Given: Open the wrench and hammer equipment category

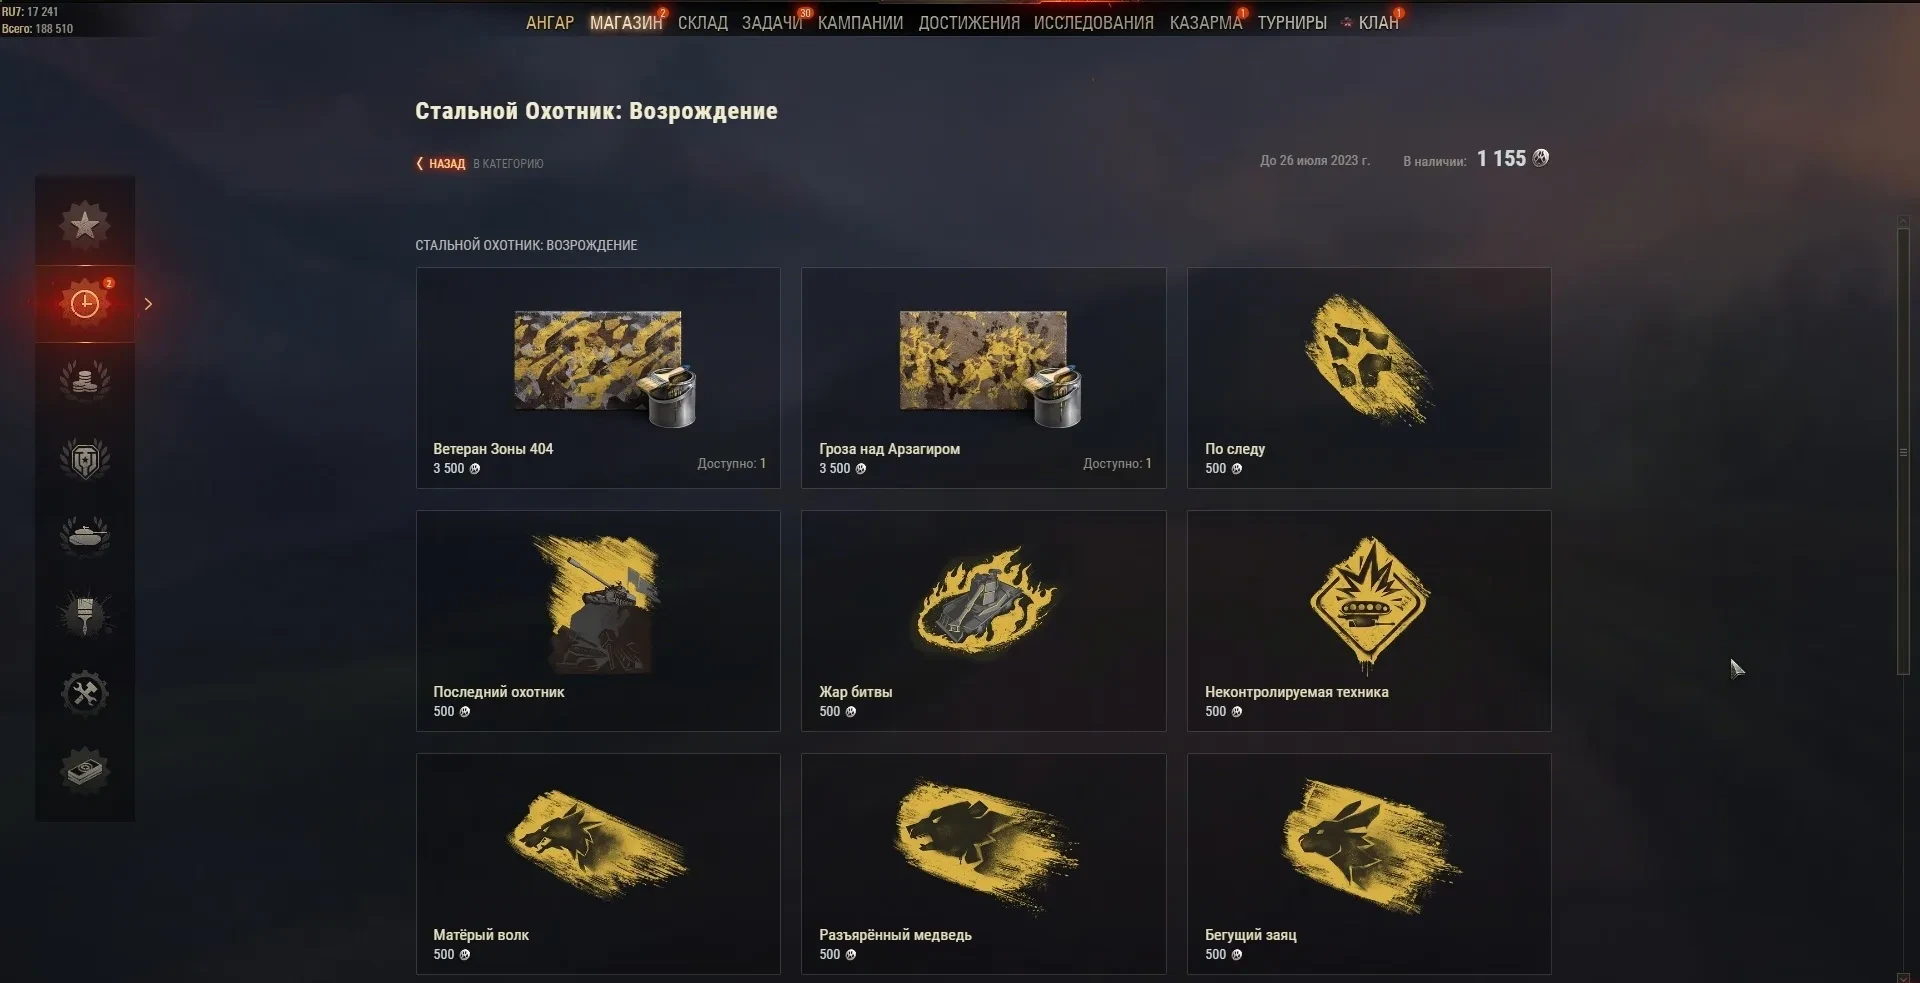Looking at the screenshot, I should click(x=85, y=693).
